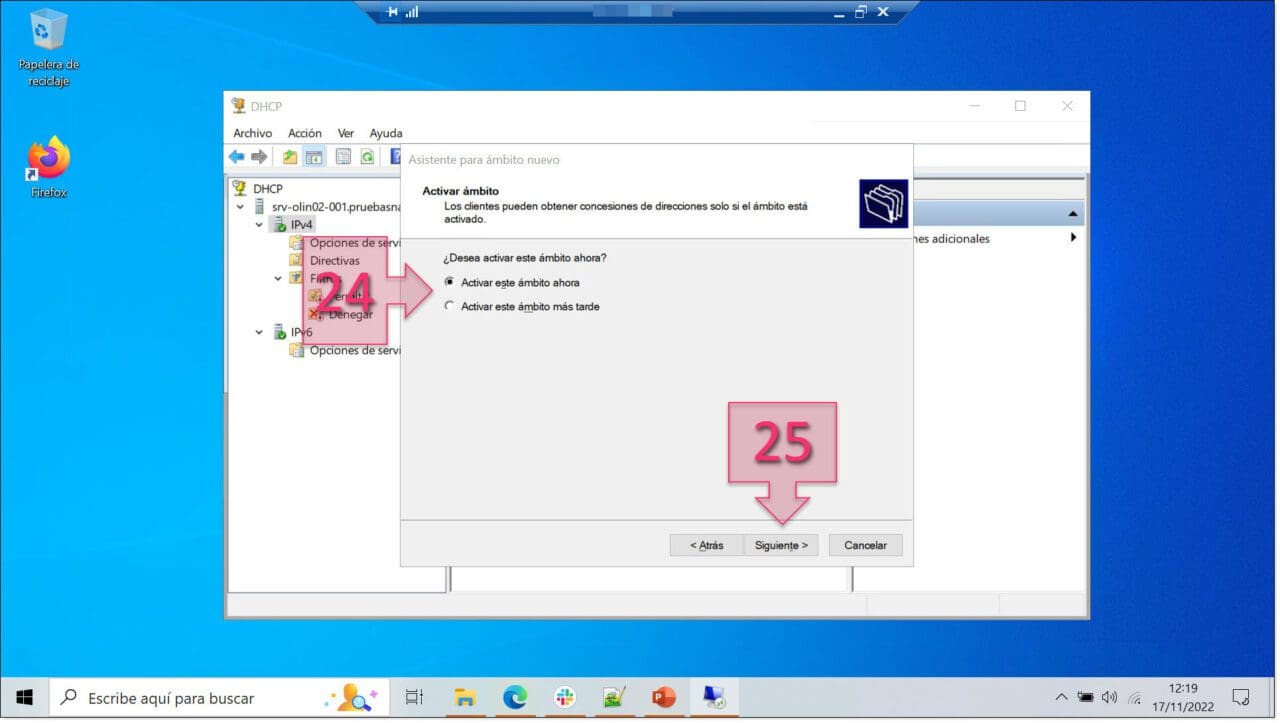Open the green editor app on the taskbar
The width and height of the screenshot is (1280, 723).
615,697
